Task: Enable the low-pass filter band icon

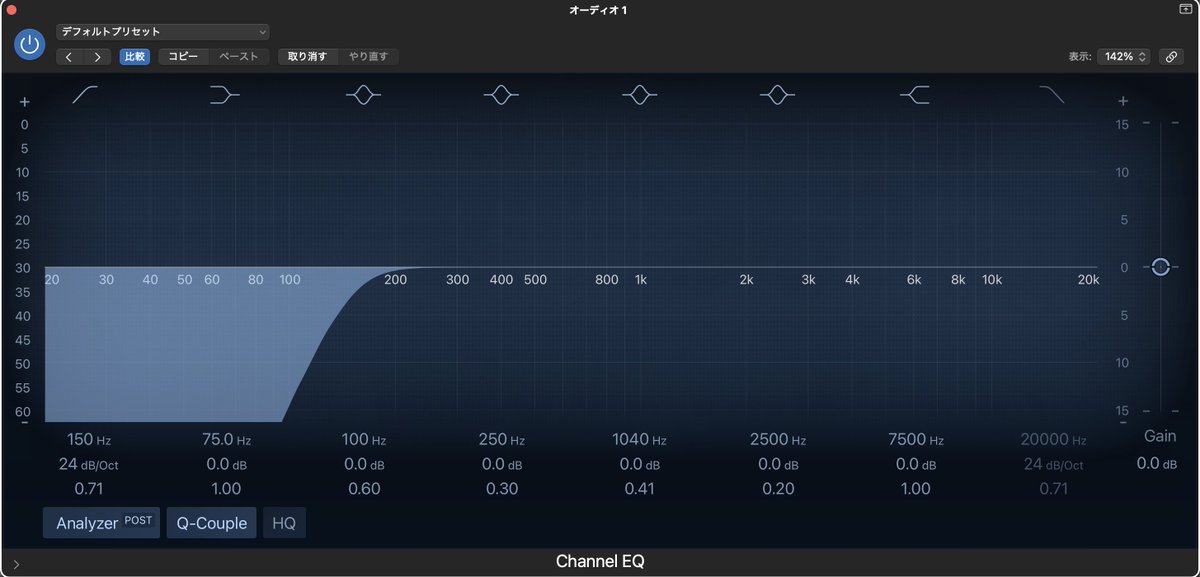Action: click(1051, 95)
